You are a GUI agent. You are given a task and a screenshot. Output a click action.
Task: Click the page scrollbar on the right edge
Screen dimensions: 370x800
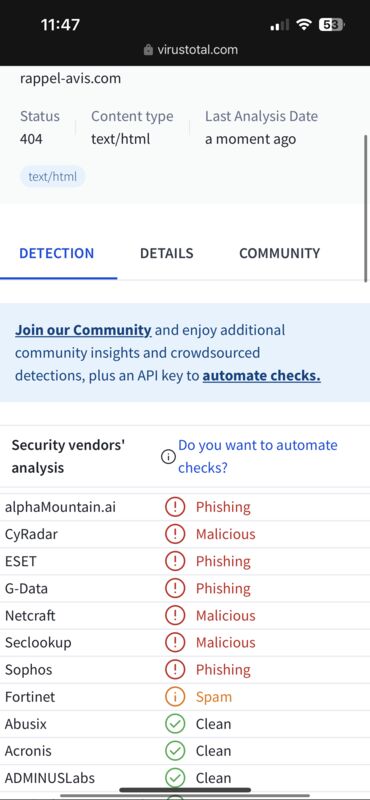point(366,209)
